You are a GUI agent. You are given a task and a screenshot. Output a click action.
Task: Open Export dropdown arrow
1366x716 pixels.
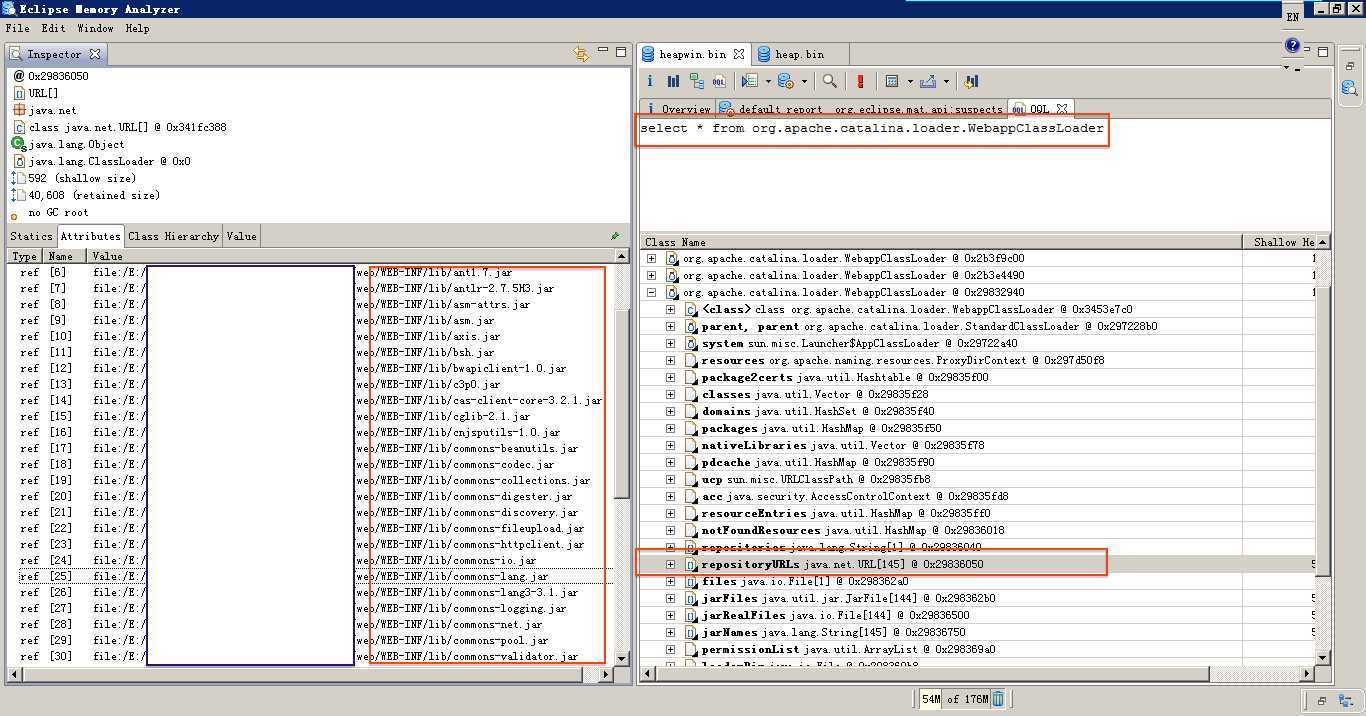click(x=945, y=81)
